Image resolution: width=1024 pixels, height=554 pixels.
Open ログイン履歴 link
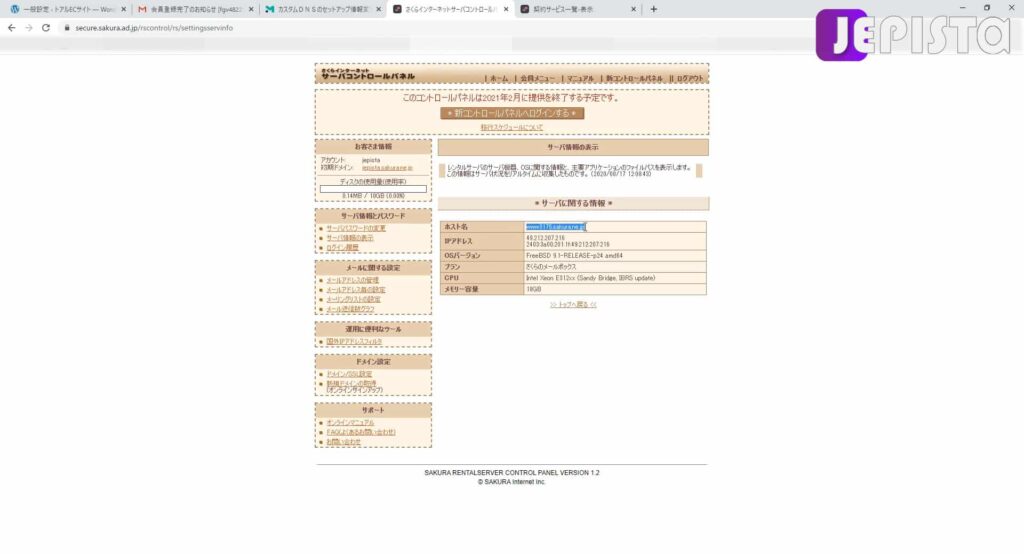point(342,248)
